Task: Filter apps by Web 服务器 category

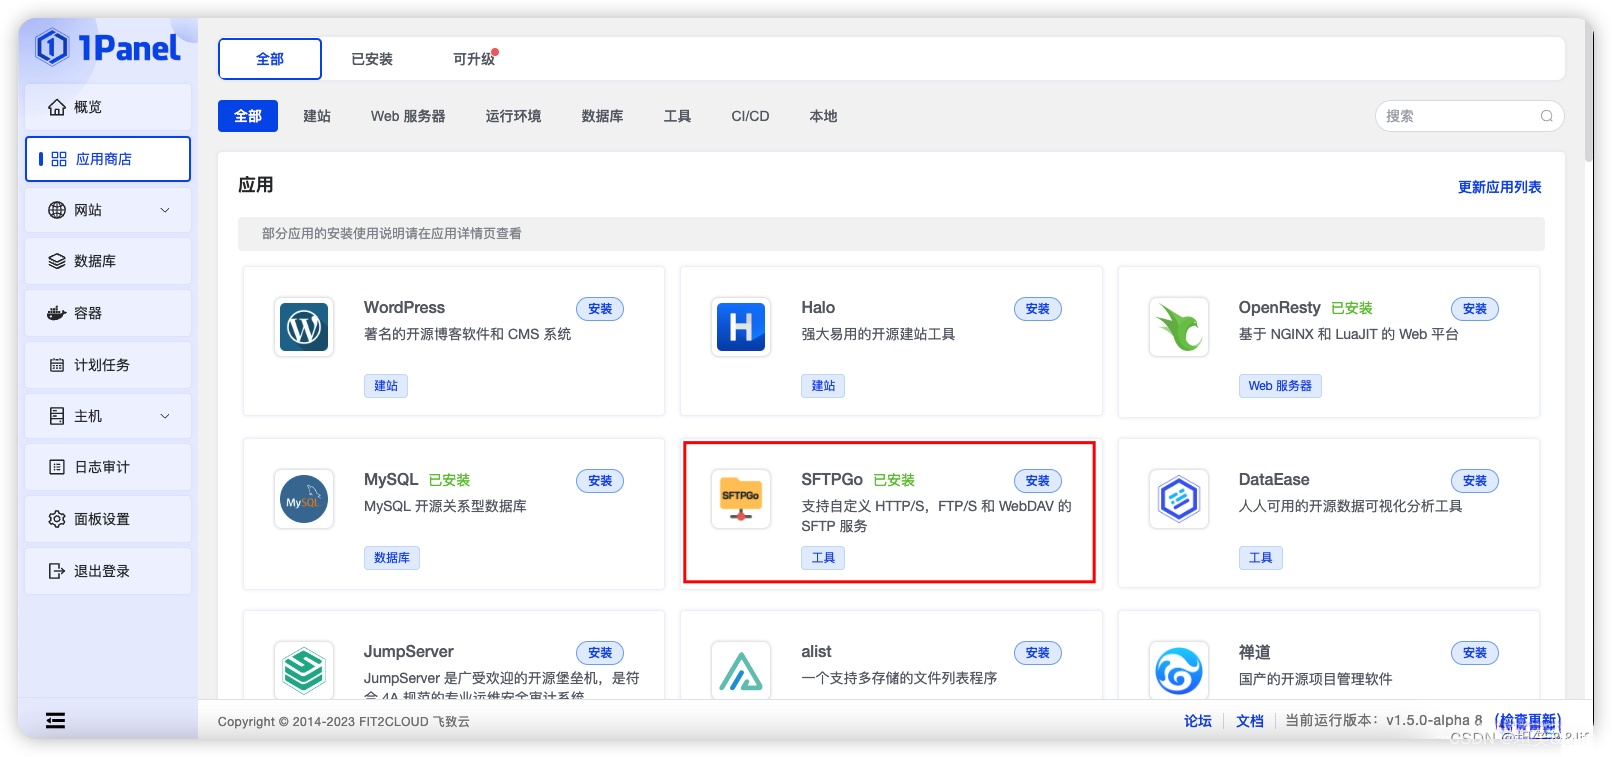Action: (x=408, y=116)
